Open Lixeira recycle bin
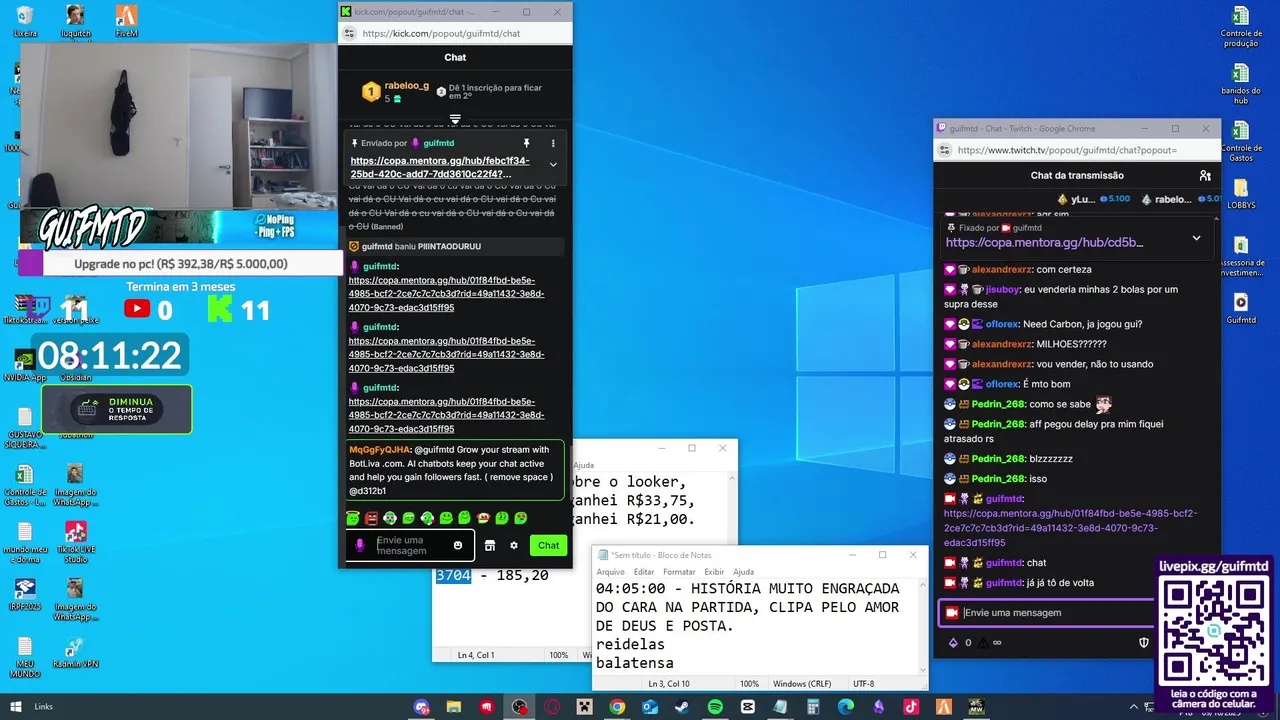The height and width of the screenshot is (720, 1280). tap(25, 21)
